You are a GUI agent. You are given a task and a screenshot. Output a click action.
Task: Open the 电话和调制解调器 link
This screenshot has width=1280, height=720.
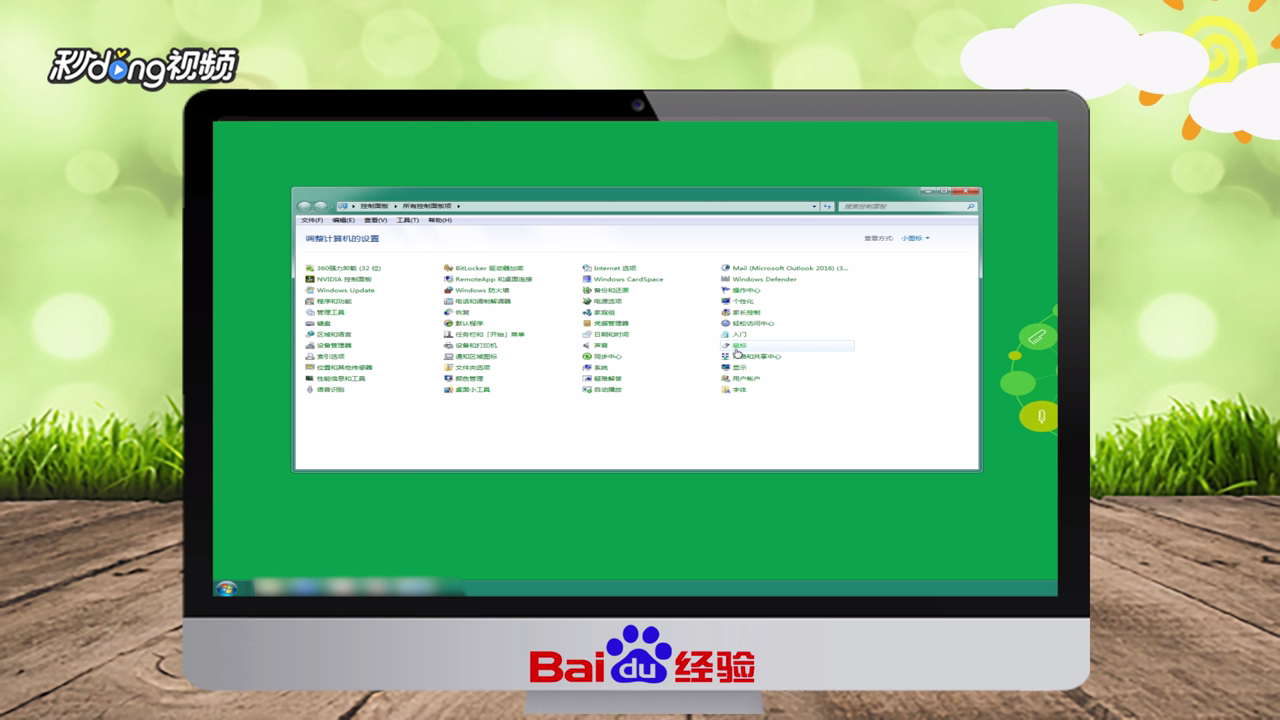pyautogui.click(x=483, y=301)
